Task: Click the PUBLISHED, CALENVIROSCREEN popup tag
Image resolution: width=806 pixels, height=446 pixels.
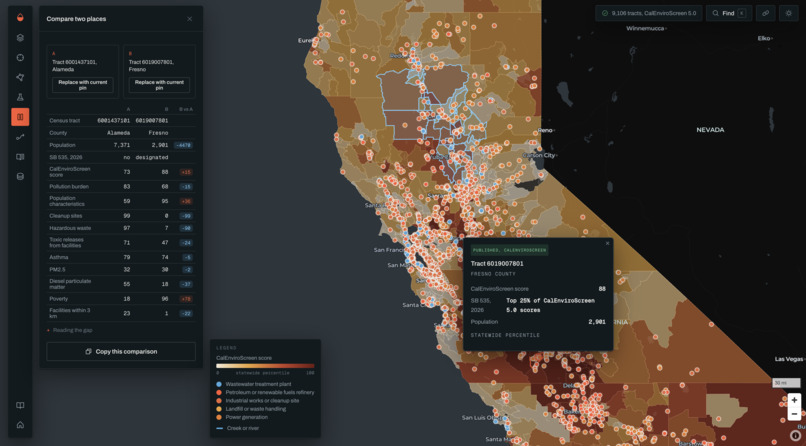Action: pos(509,250)
